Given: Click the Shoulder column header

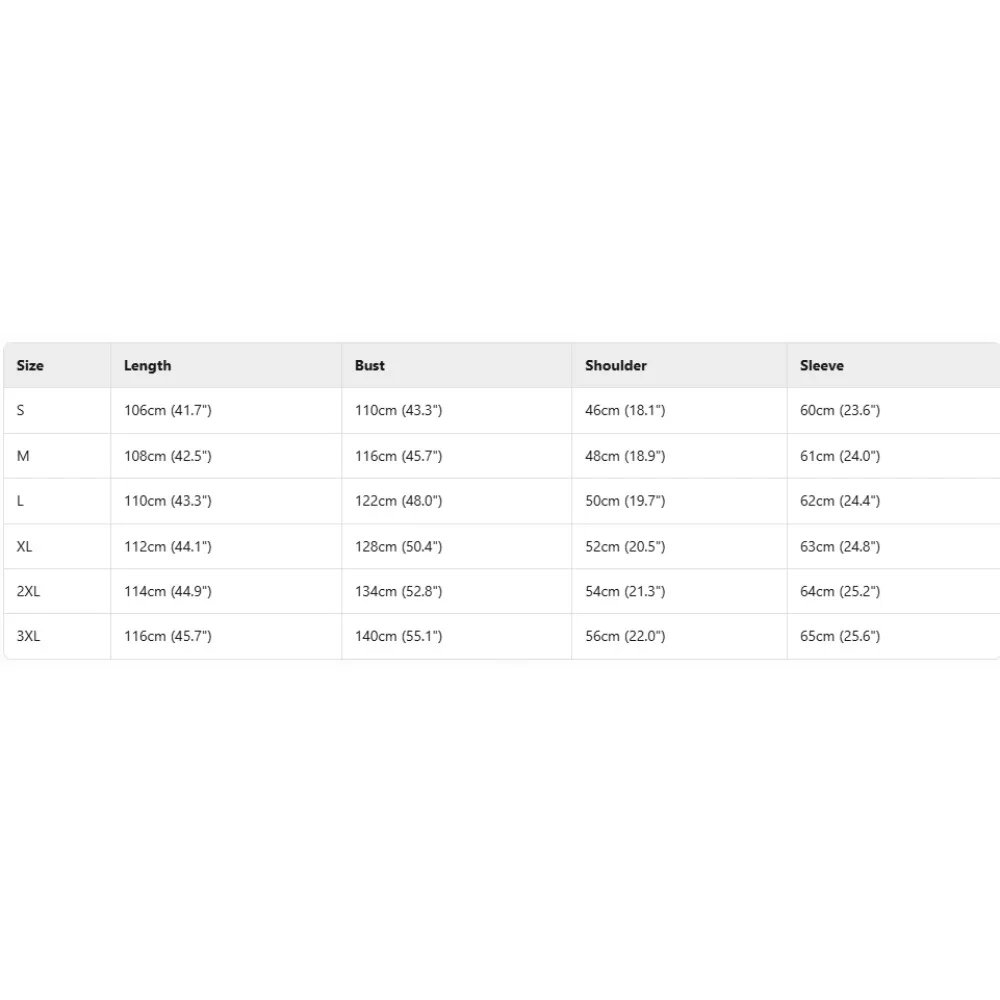Looking at the screenshot, I should point(615,366).
